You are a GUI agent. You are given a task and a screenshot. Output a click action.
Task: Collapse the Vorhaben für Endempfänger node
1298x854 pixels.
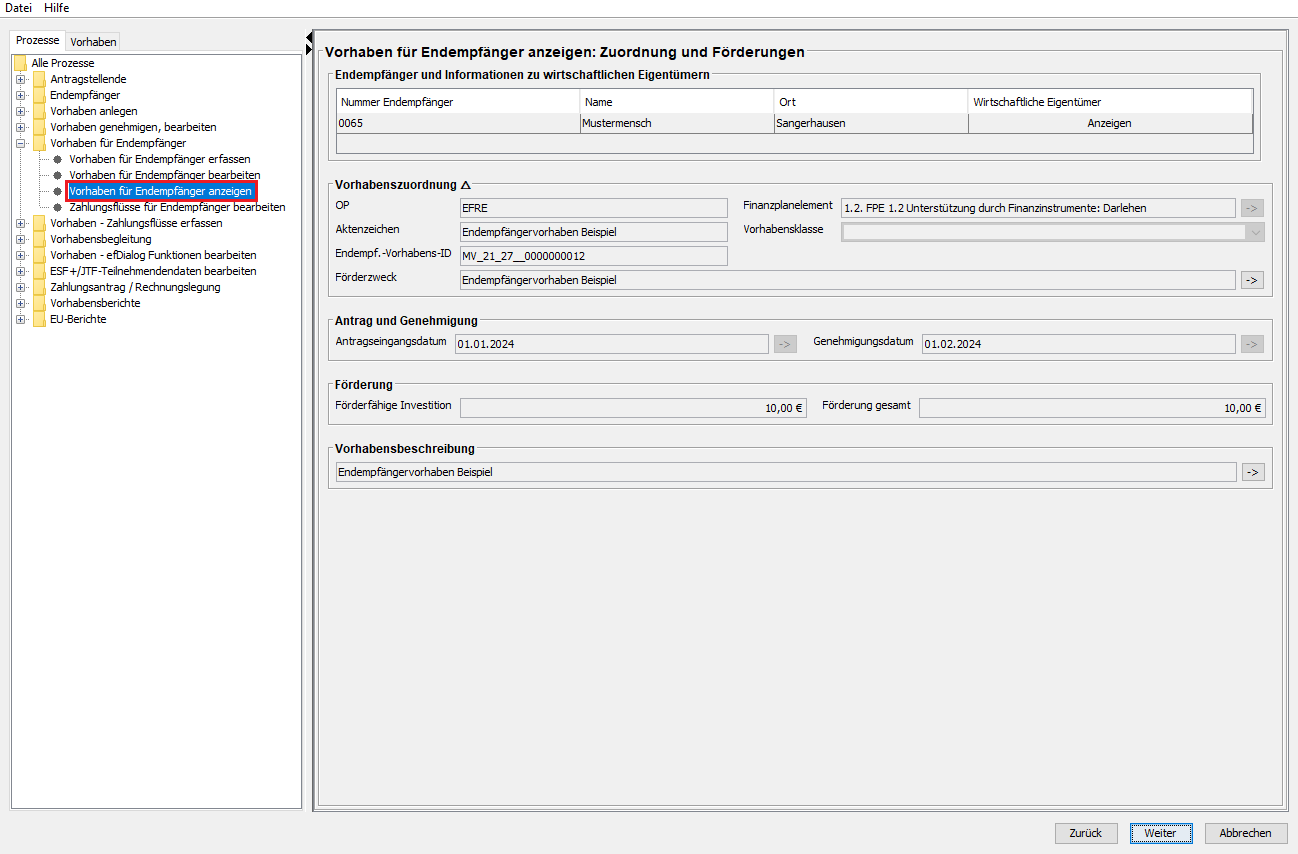20,143
